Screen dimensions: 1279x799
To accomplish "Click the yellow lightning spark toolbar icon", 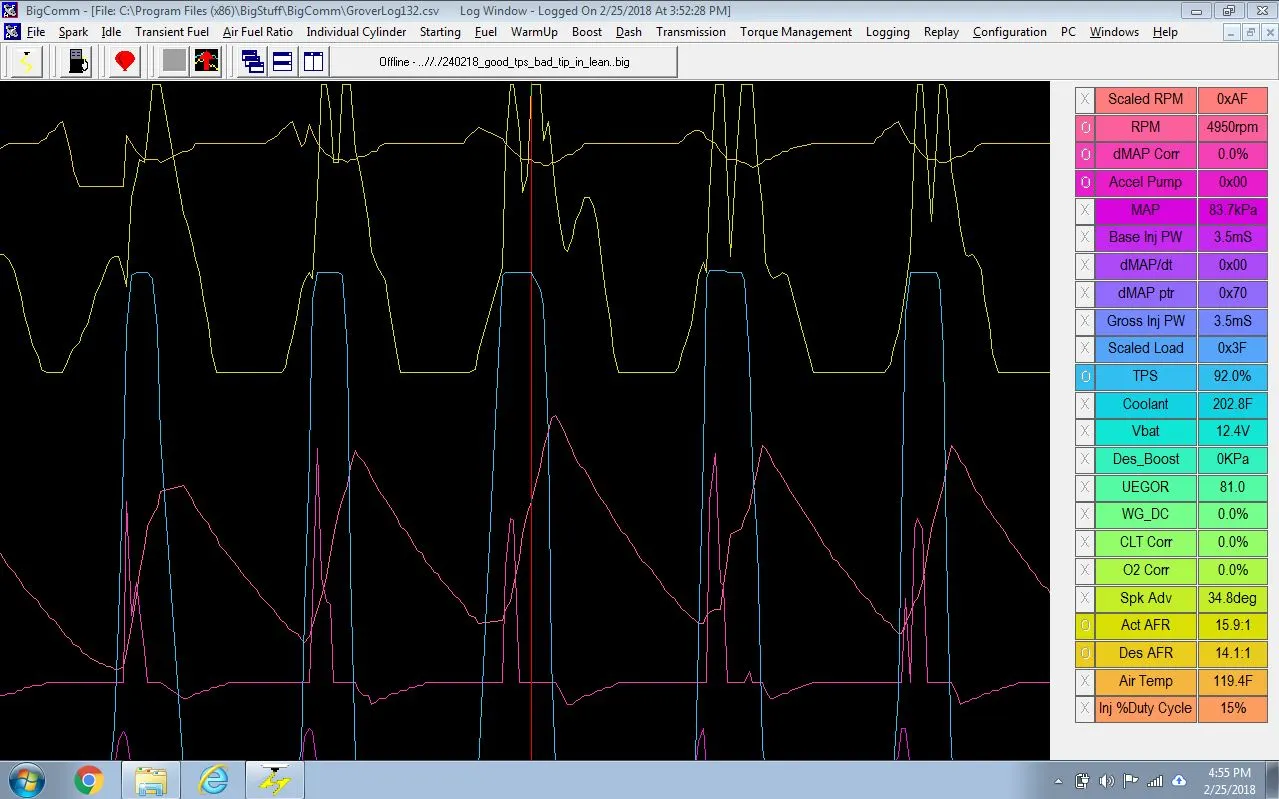I will [26, 62].
